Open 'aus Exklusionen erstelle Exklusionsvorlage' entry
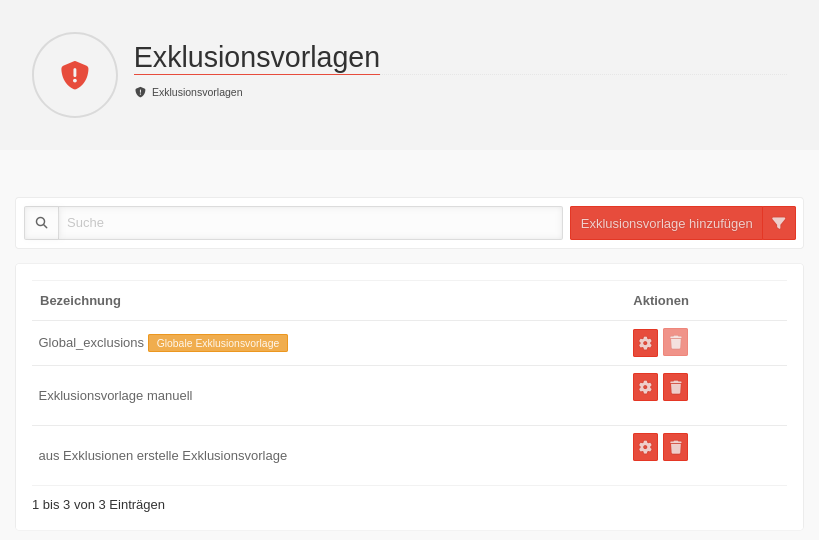Image resolution: width=819 pixels, height=540 pixels. [162, 455]
